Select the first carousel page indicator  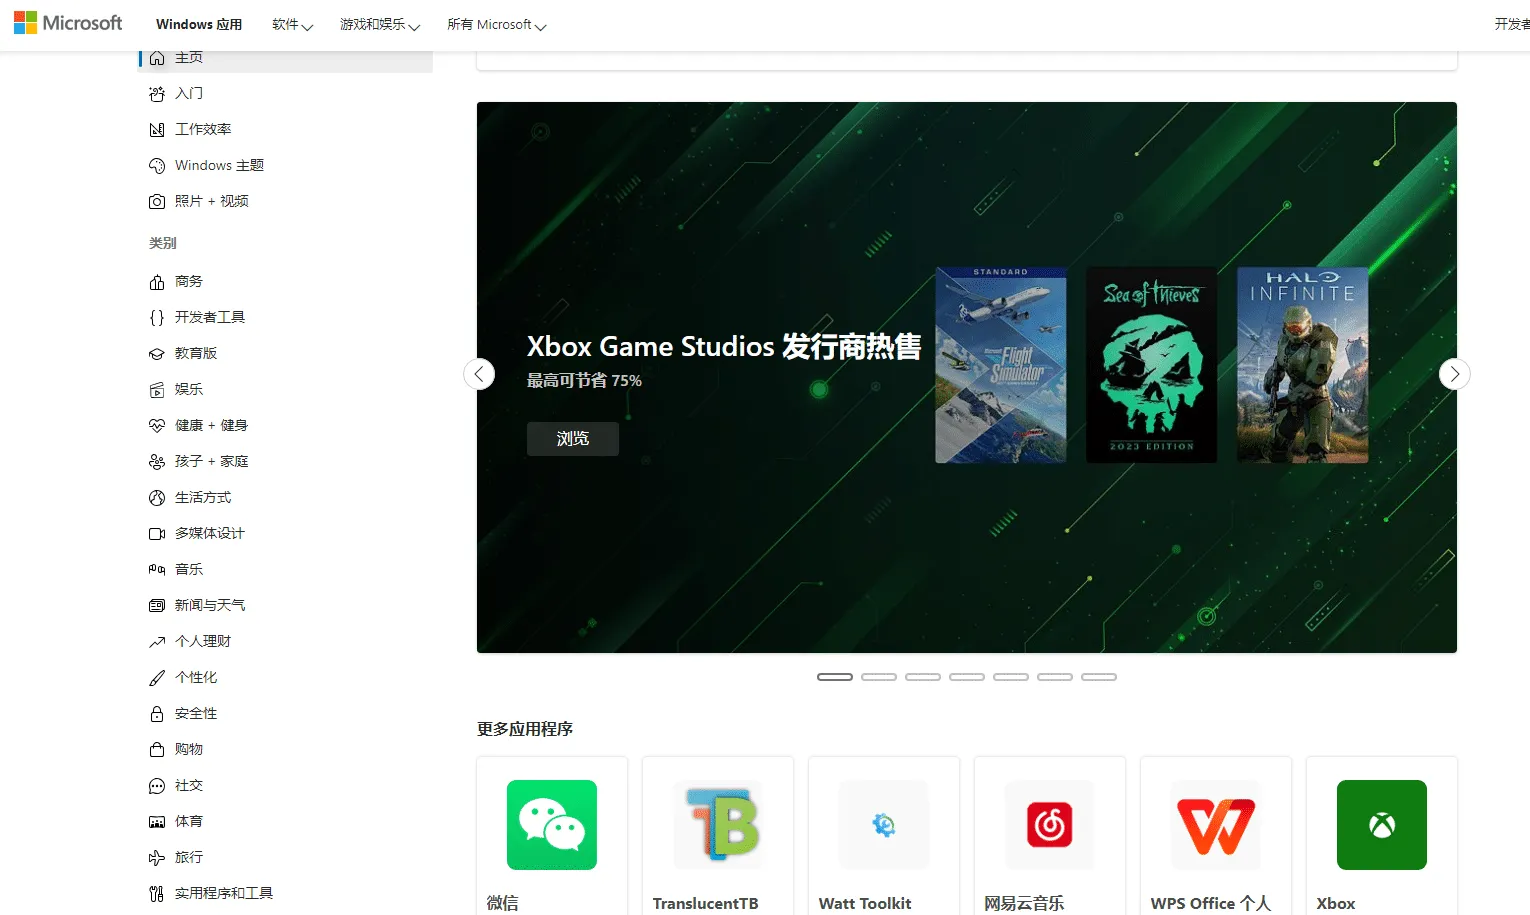pos(835,677)
